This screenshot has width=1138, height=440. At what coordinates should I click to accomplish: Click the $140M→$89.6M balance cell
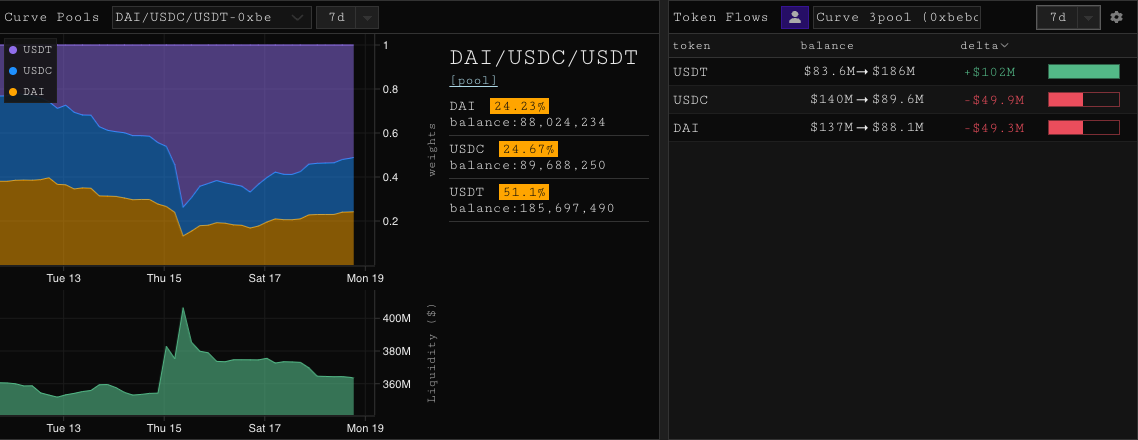pyautogui.click(x=868, y=99)
